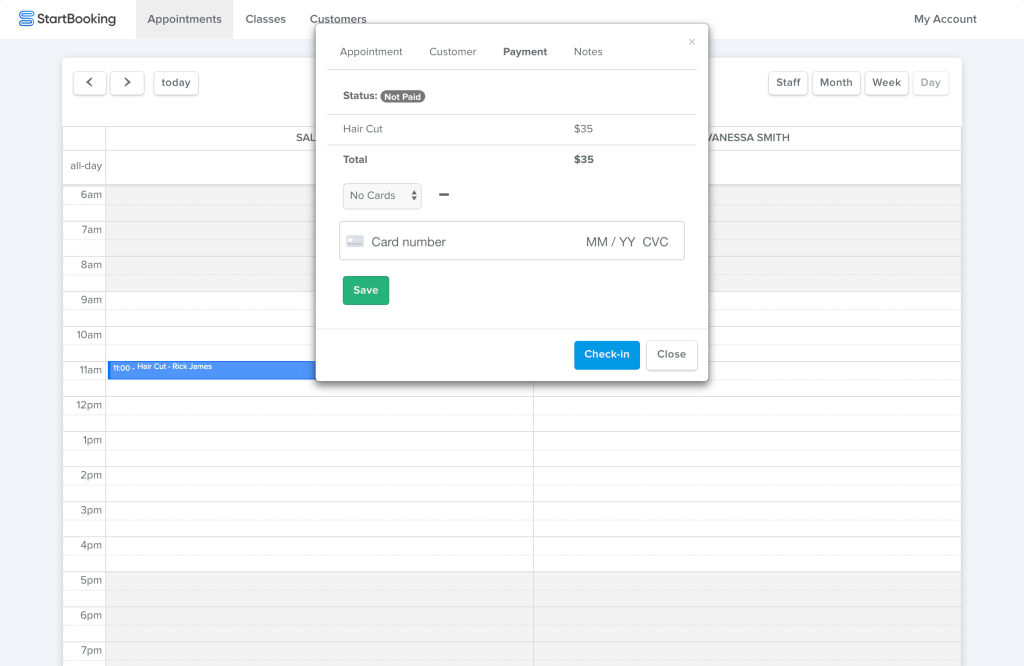Click the MM / YY expiry field
Screen dimensions: 1024x666
610,242
